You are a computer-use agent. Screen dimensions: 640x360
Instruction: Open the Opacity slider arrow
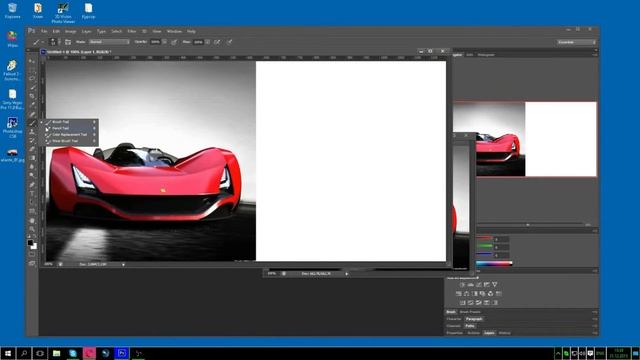tap(164, 42)
